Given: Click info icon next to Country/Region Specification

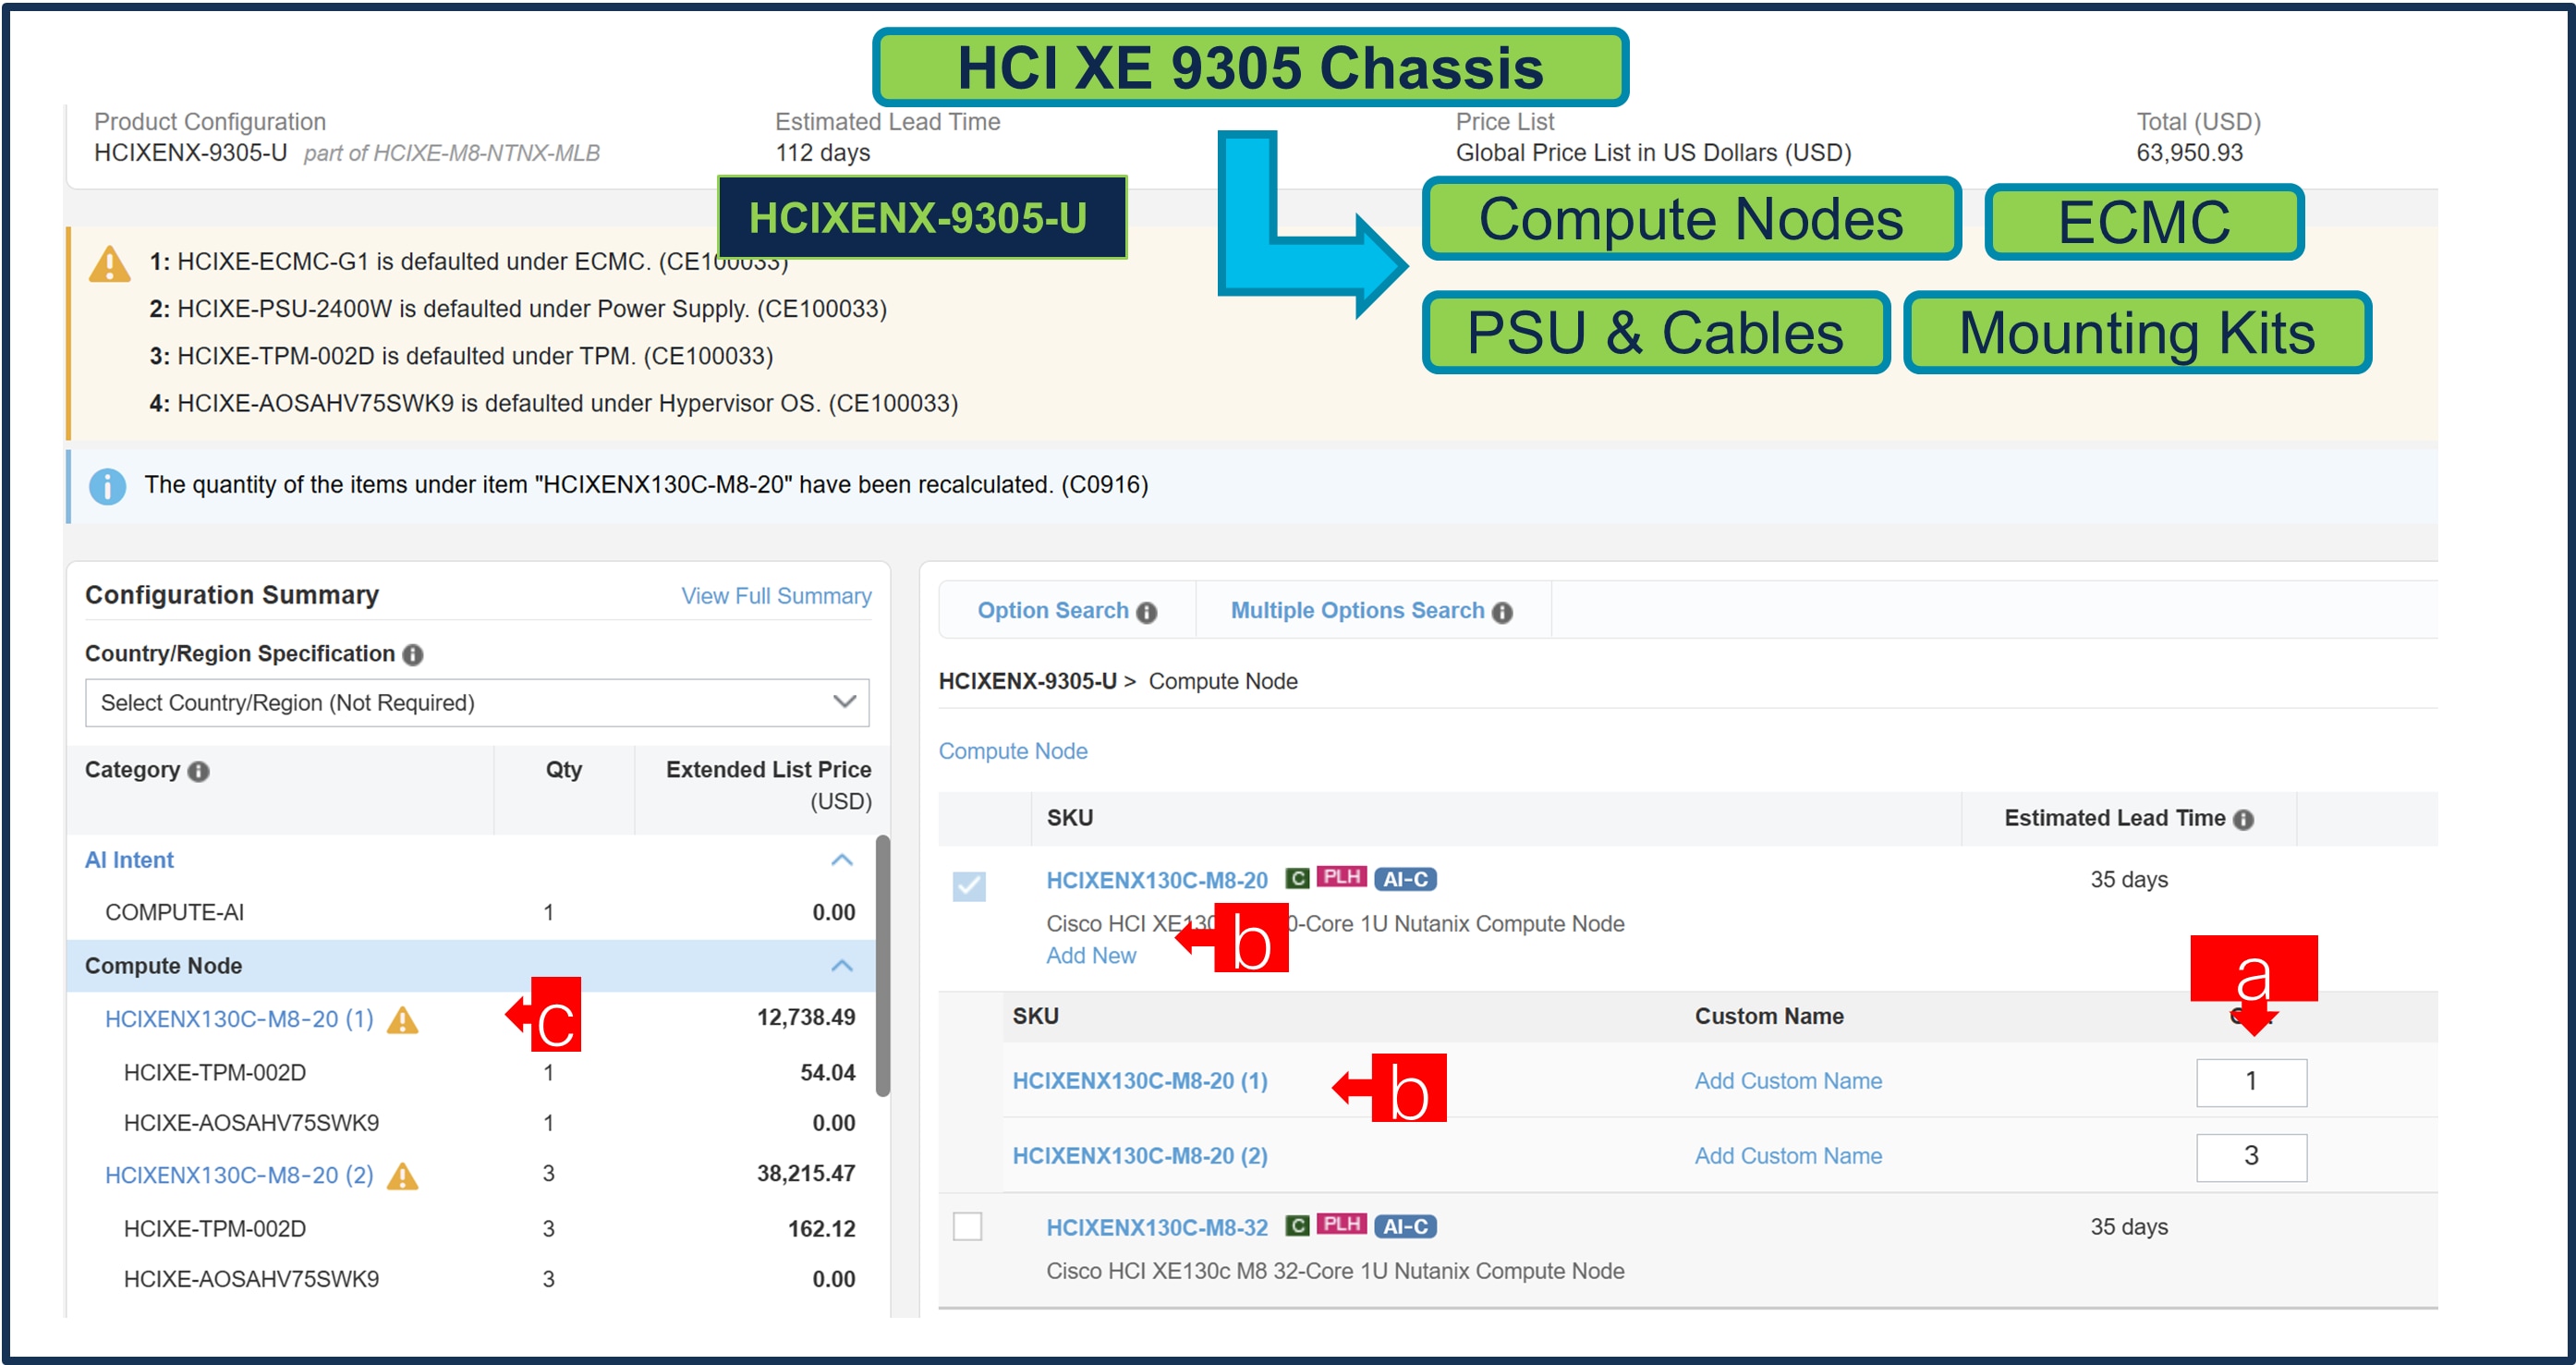Looking at the screenshot, I should (x=412, y=655).
